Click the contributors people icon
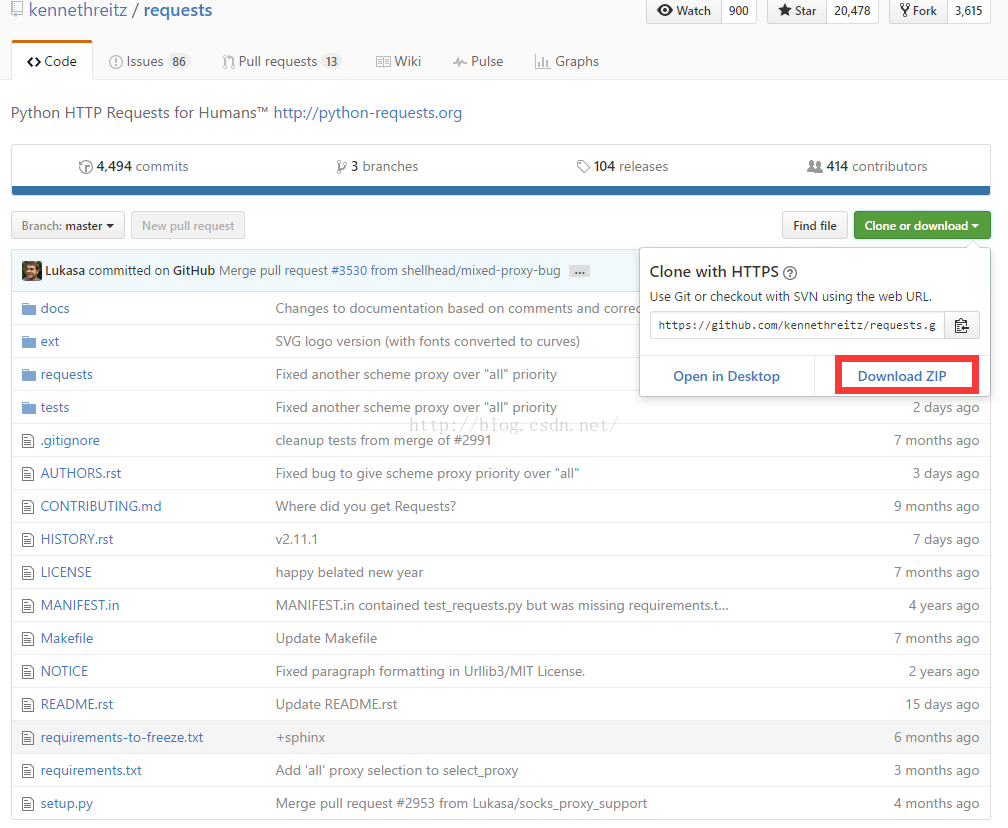The width and height of the screenshot is (1008, 828). [x=814, y=167]
